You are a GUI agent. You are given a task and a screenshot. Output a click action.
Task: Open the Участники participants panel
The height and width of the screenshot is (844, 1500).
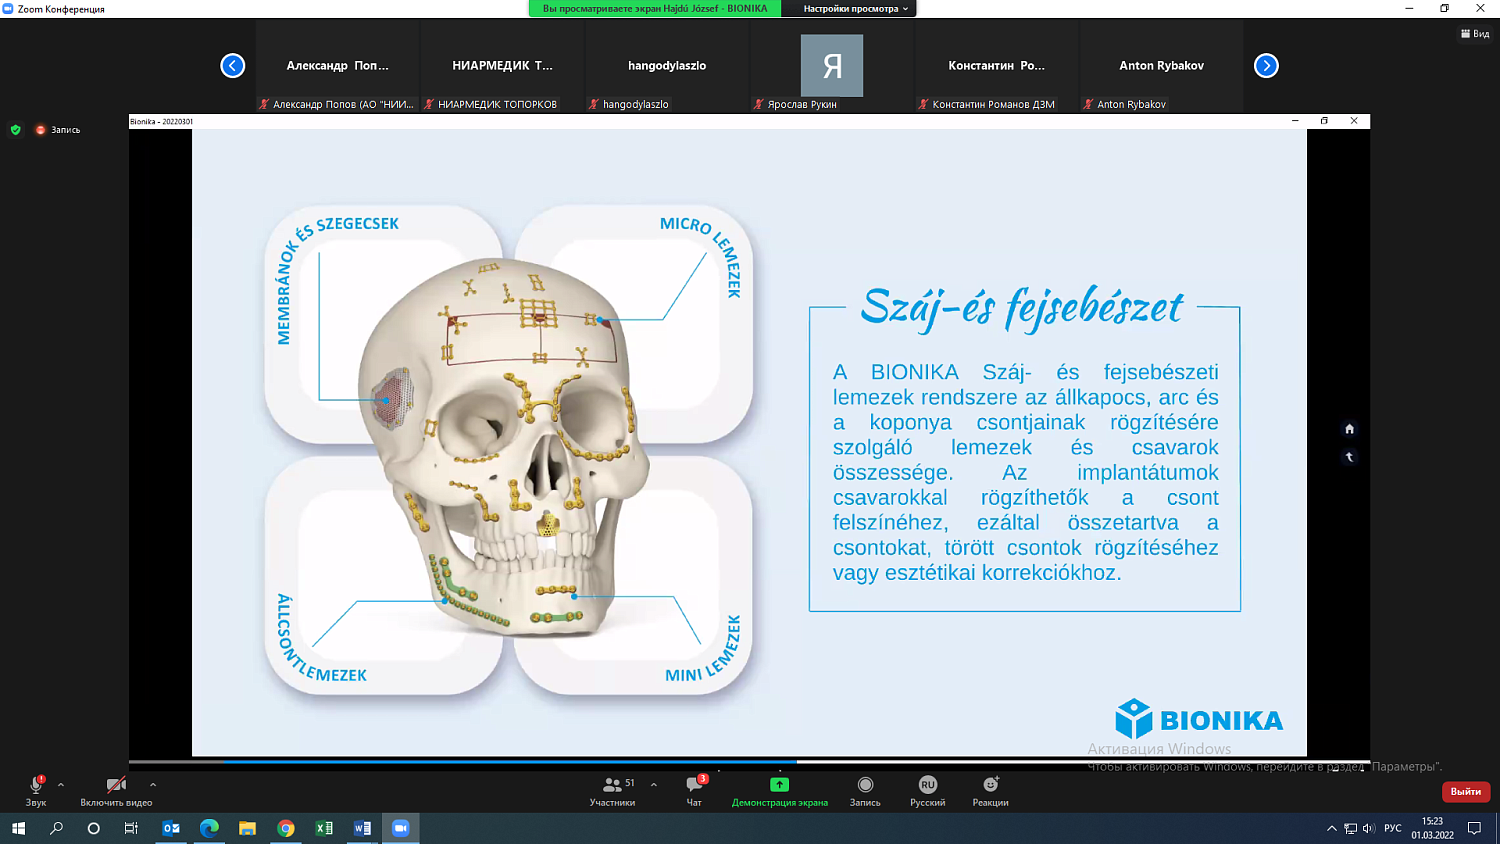pos(612,790)
